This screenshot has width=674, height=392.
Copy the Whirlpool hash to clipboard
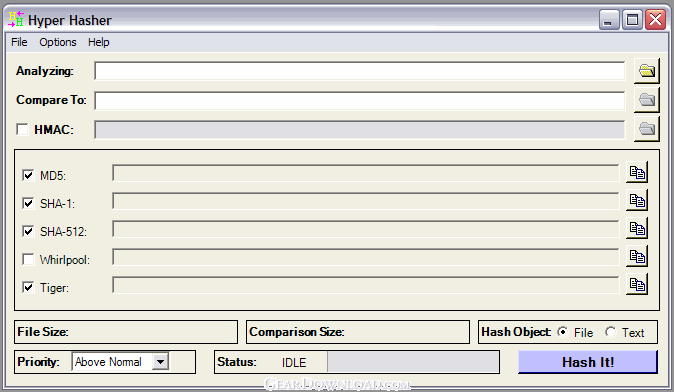pos(637,257)
